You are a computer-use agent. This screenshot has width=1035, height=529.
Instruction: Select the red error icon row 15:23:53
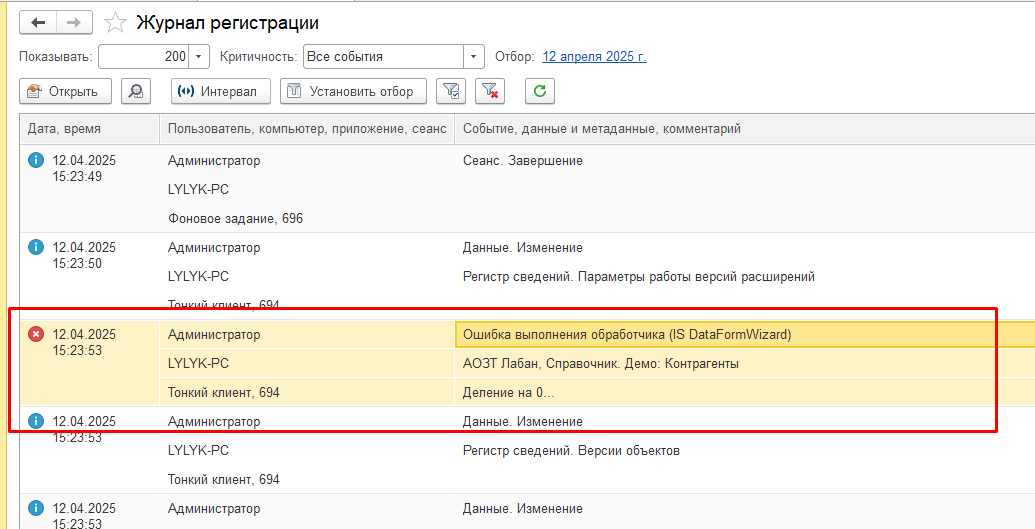36,335
